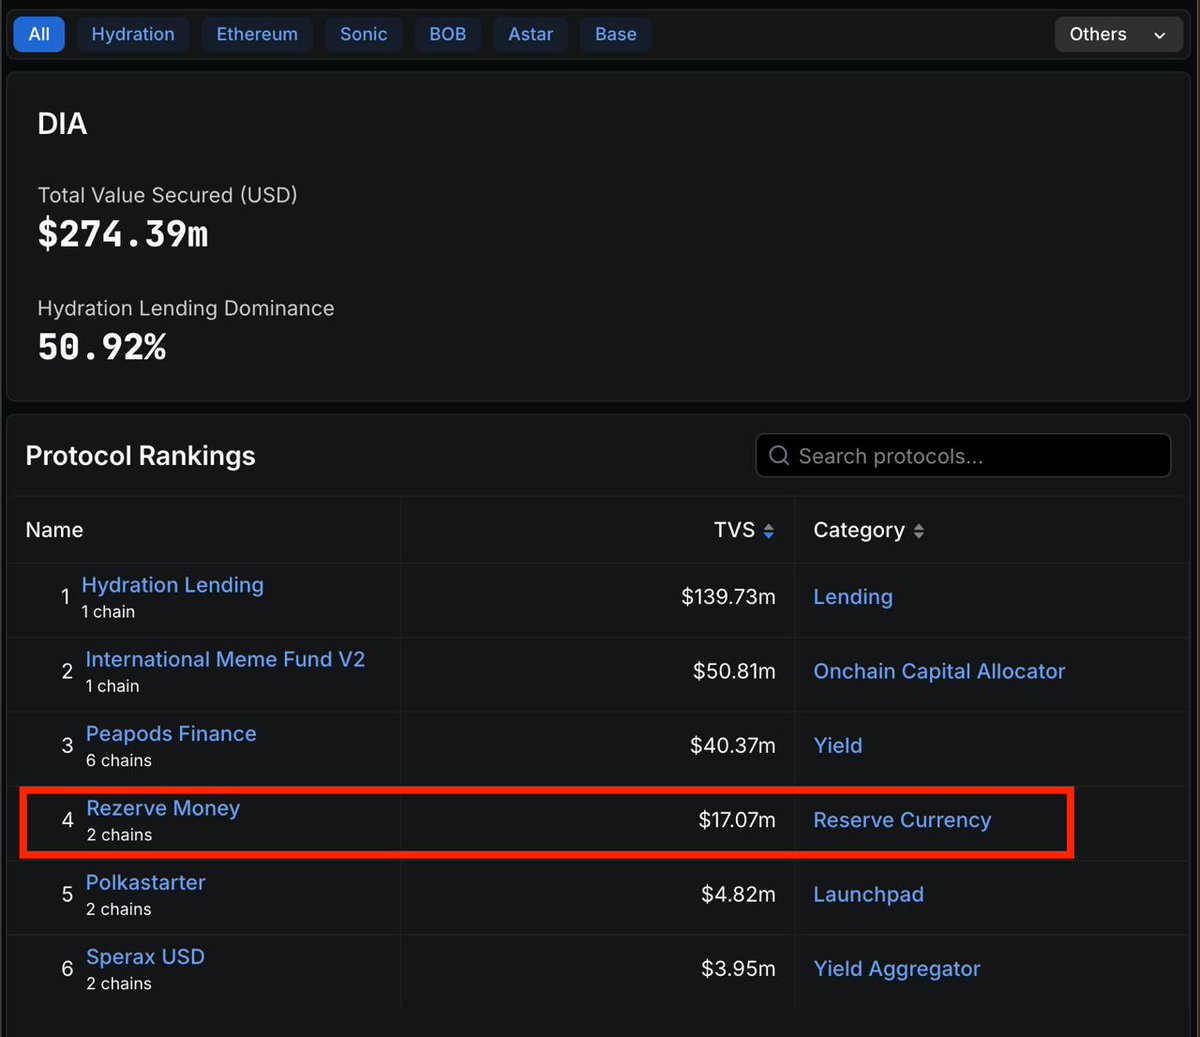Image resolution: width=1200 pixels, height=1037 pixels.
Task: Sort table by TVS column
Action: point(744,530)
